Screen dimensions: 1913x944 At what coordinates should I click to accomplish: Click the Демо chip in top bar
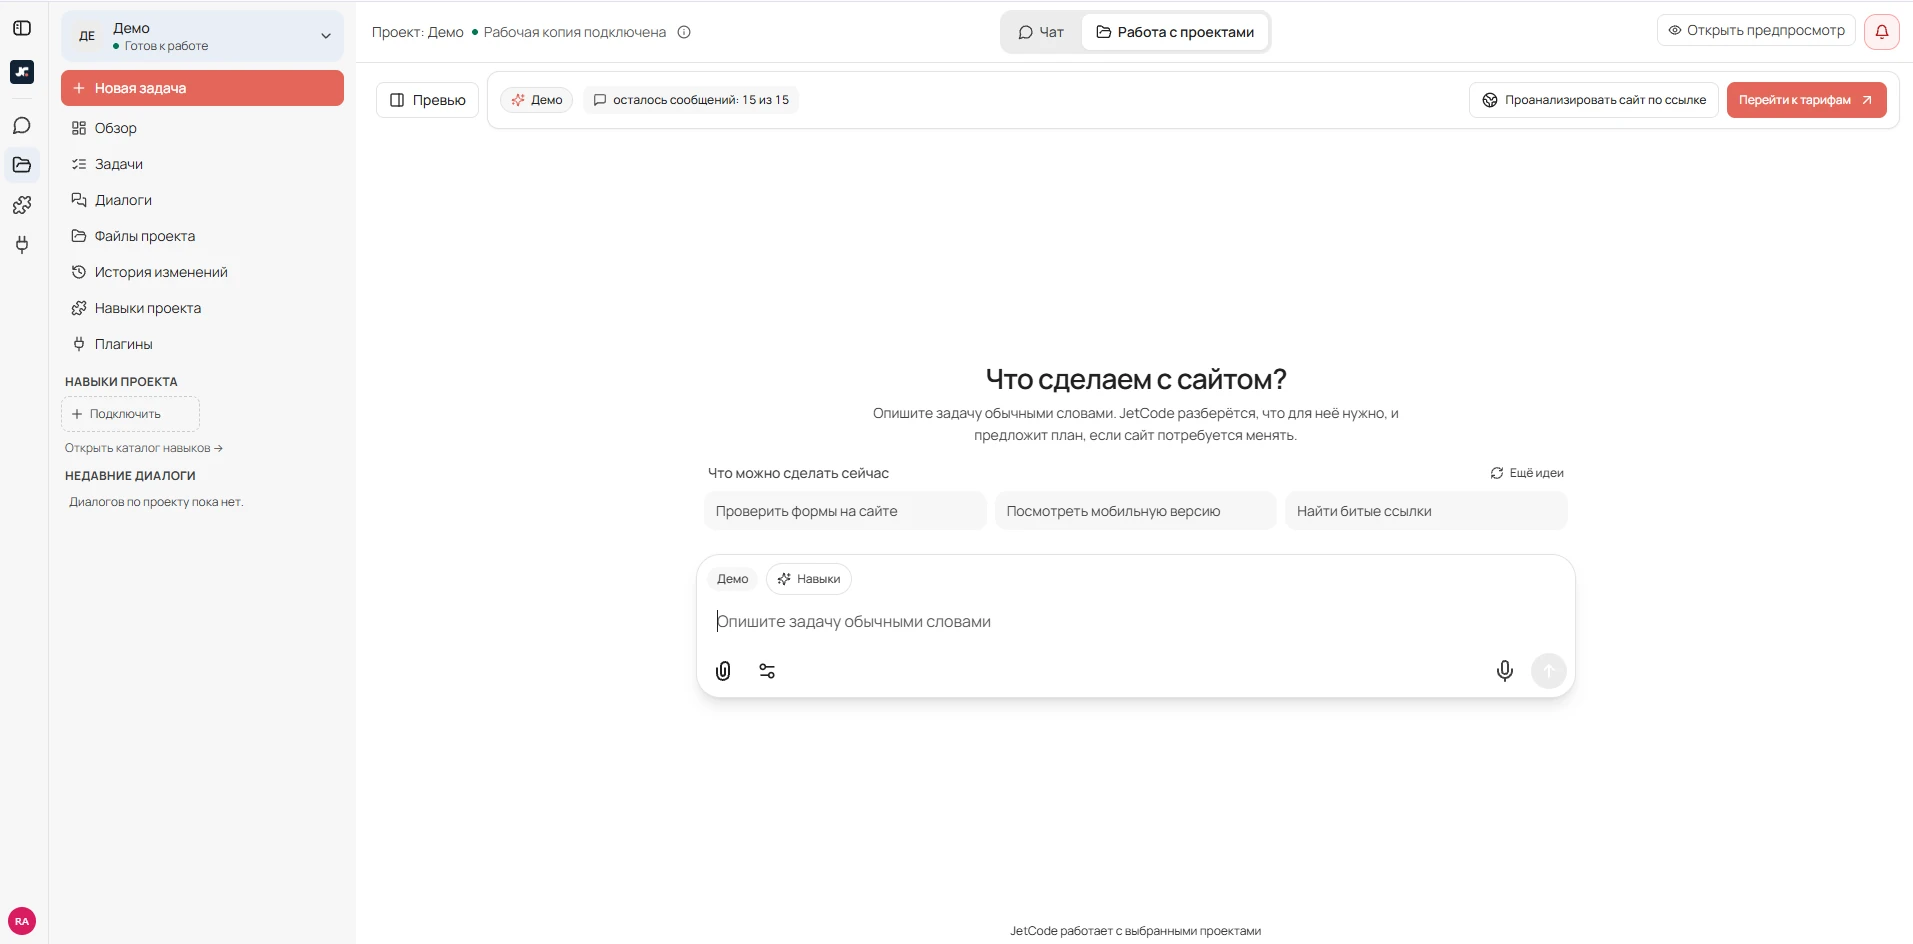[x=537, y=100]
